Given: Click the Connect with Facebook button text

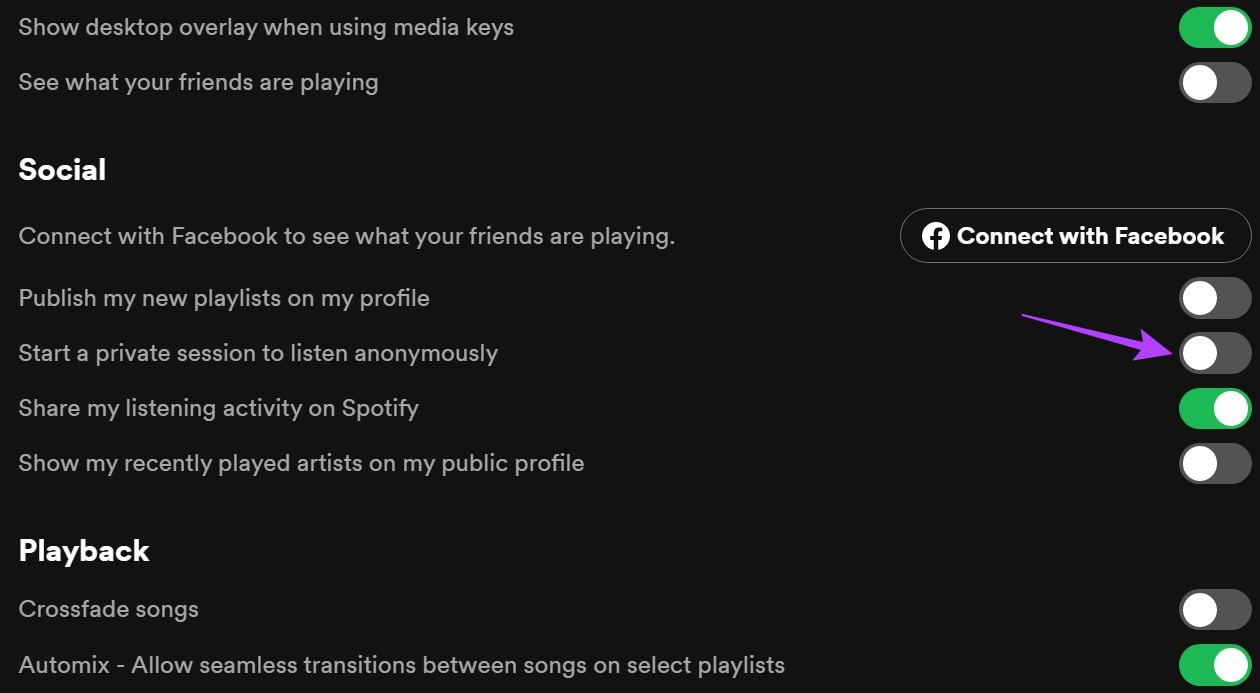Looking at the screenshot, I should pyautogui.click(x=1090, y=236).
